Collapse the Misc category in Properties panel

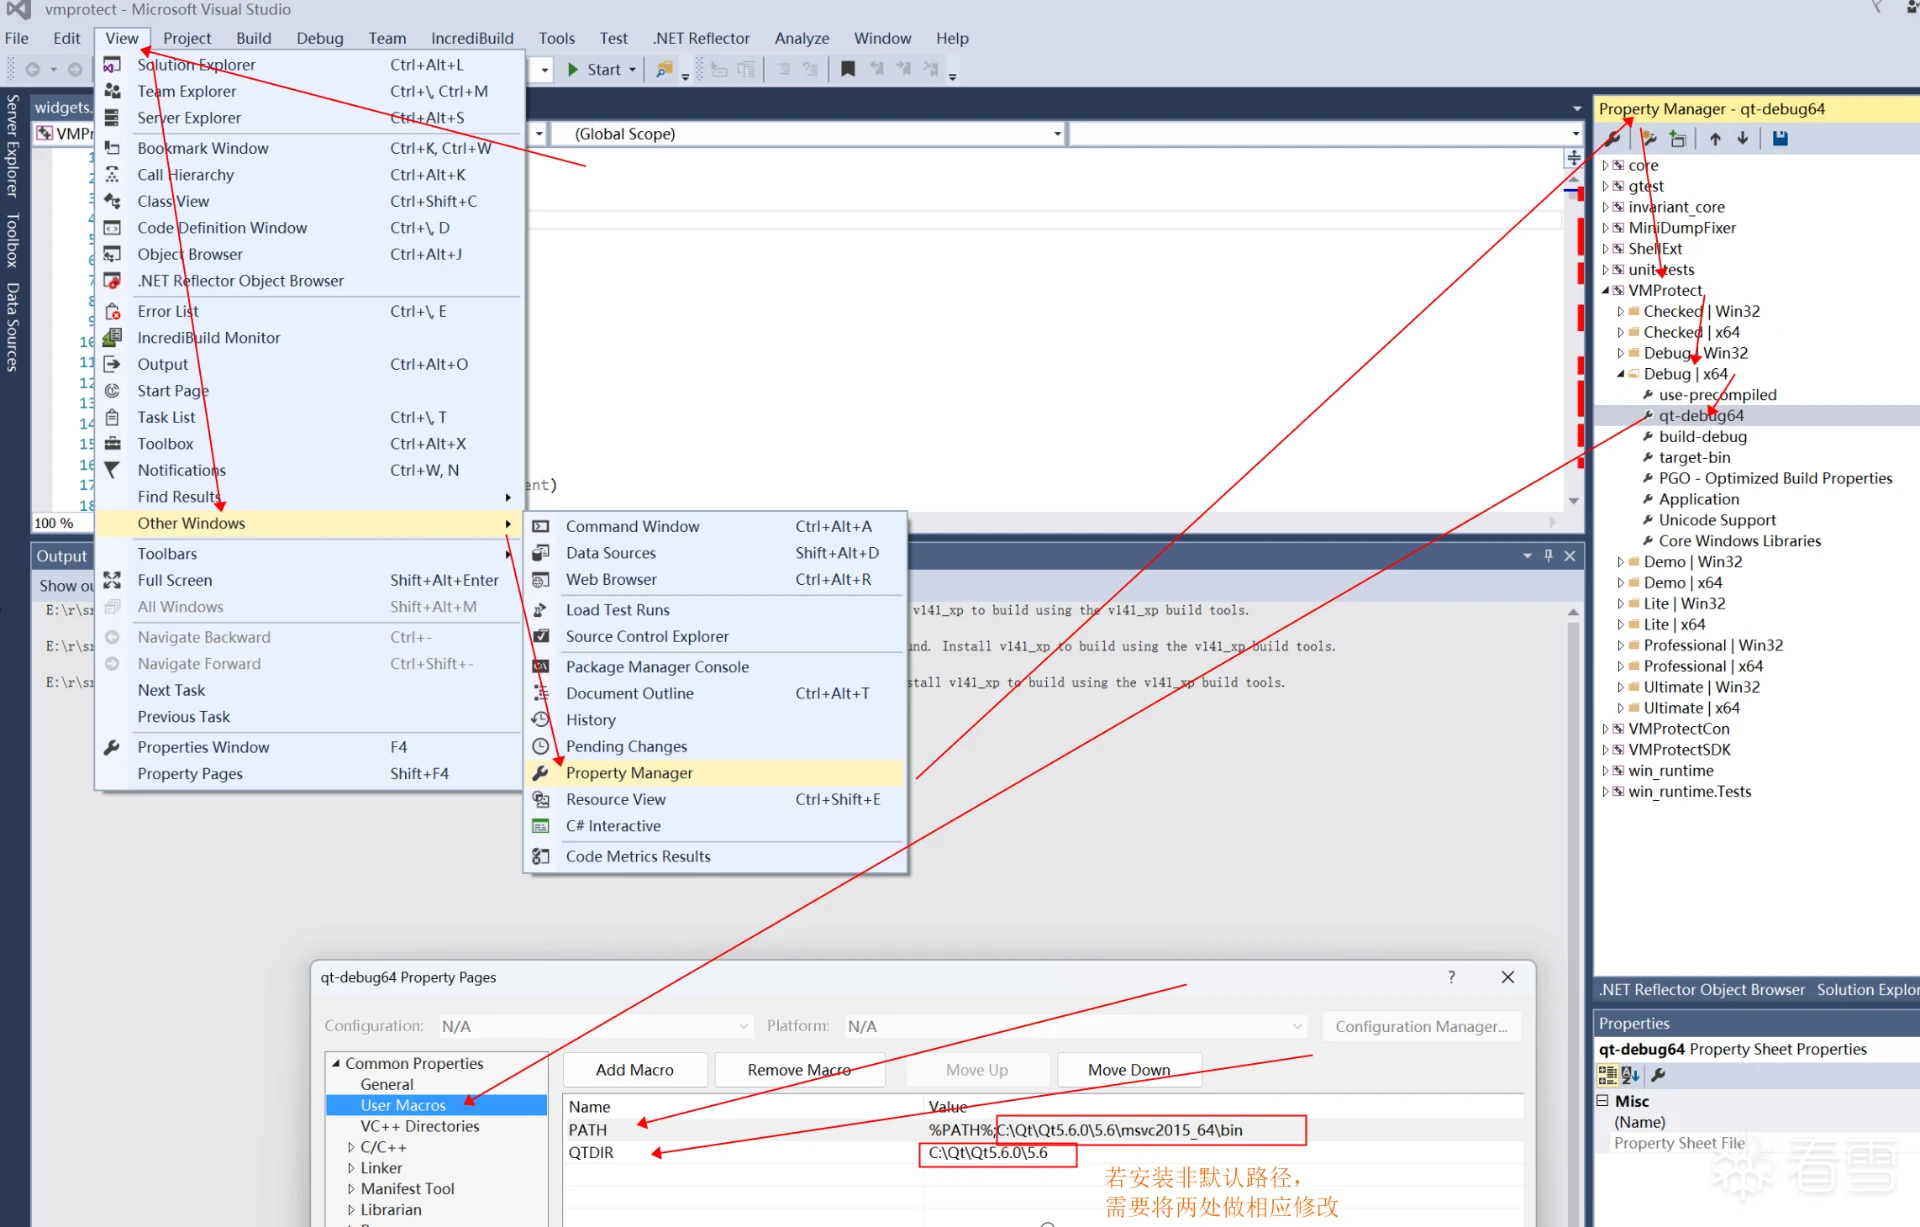(1602, 1100)
